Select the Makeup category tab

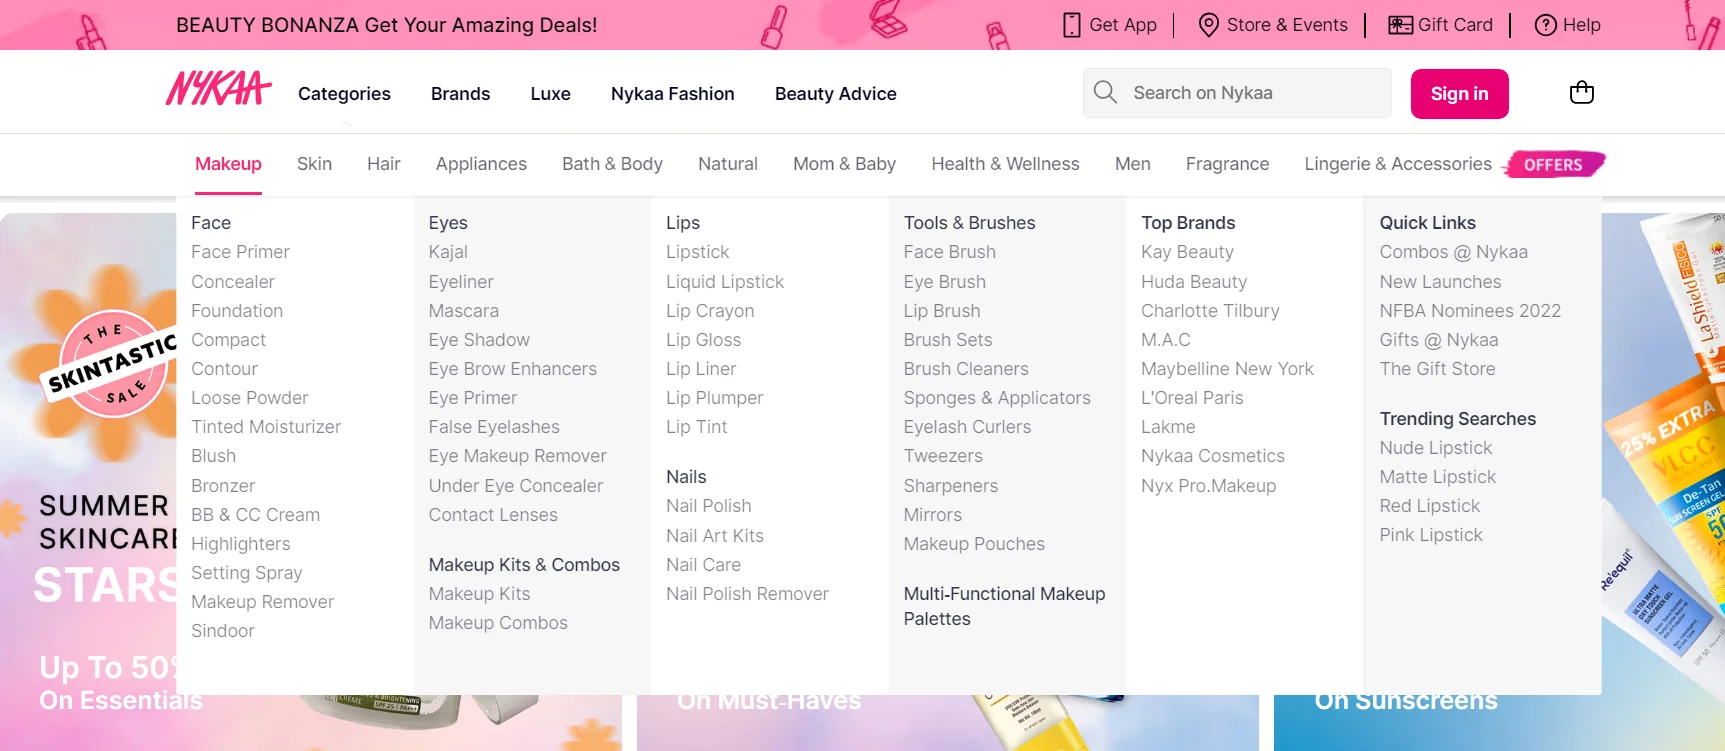[x=228, y=164]
